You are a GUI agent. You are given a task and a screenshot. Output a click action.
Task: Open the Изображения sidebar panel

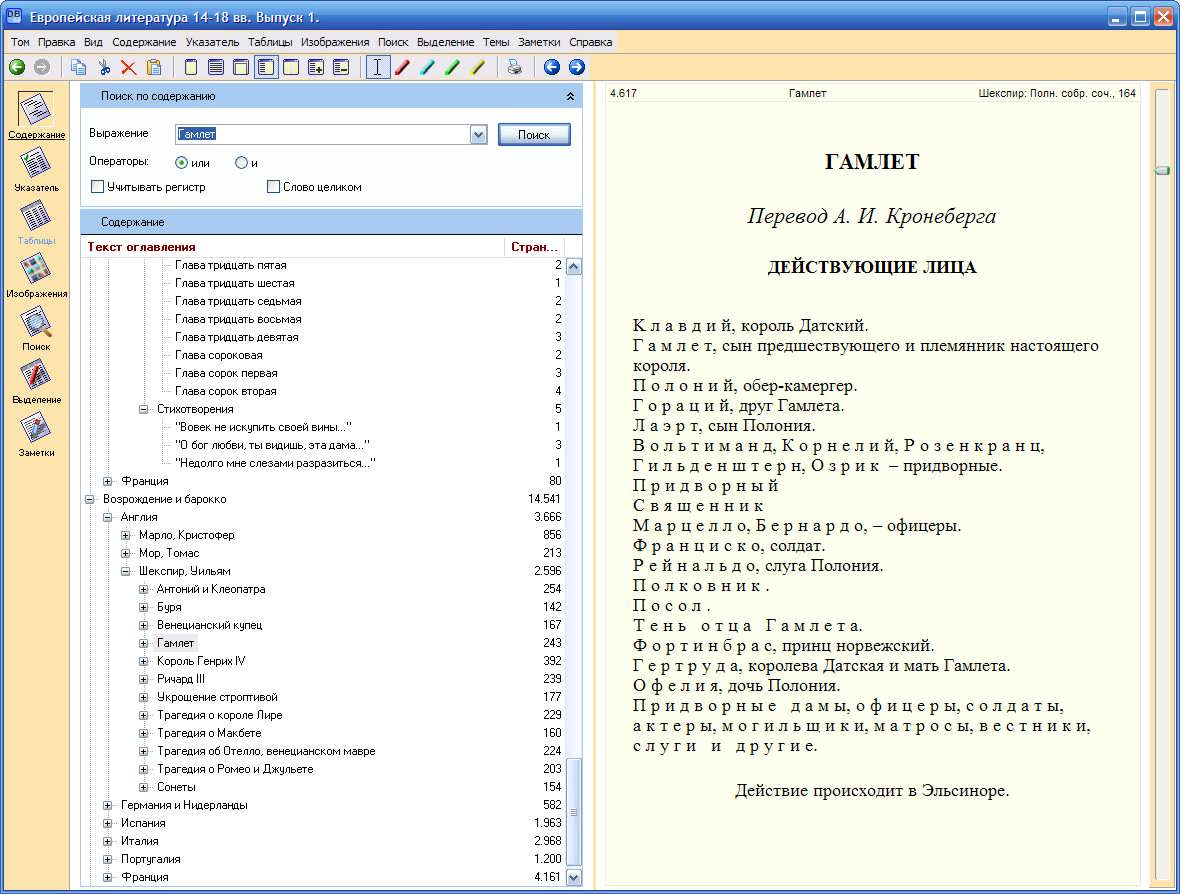click(36, 275)
